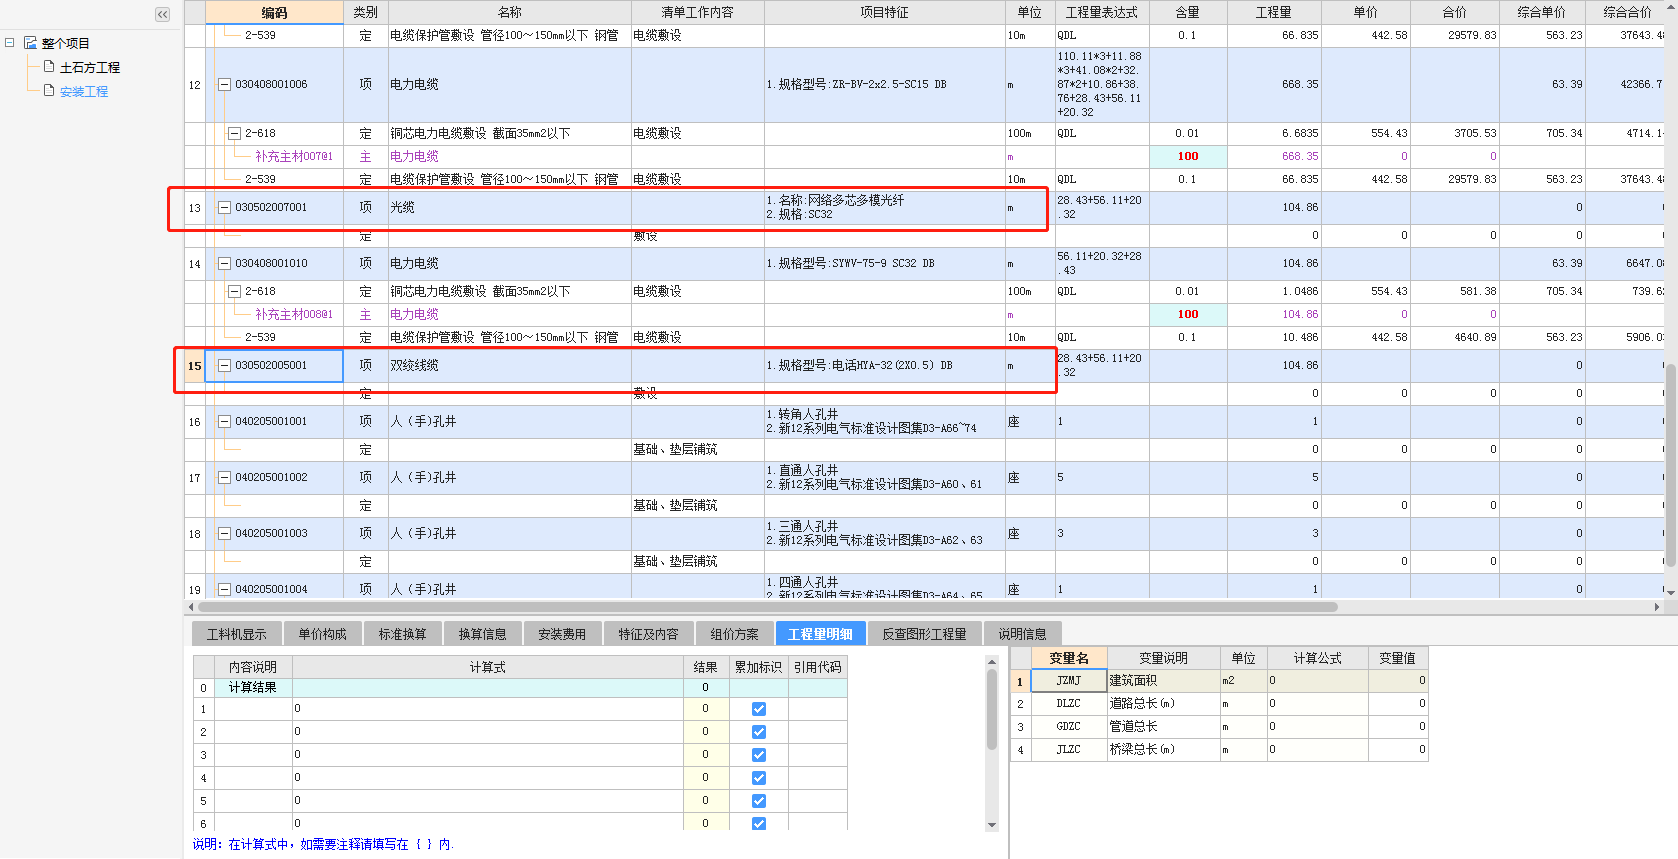Collapse item 040205001003

225,534
